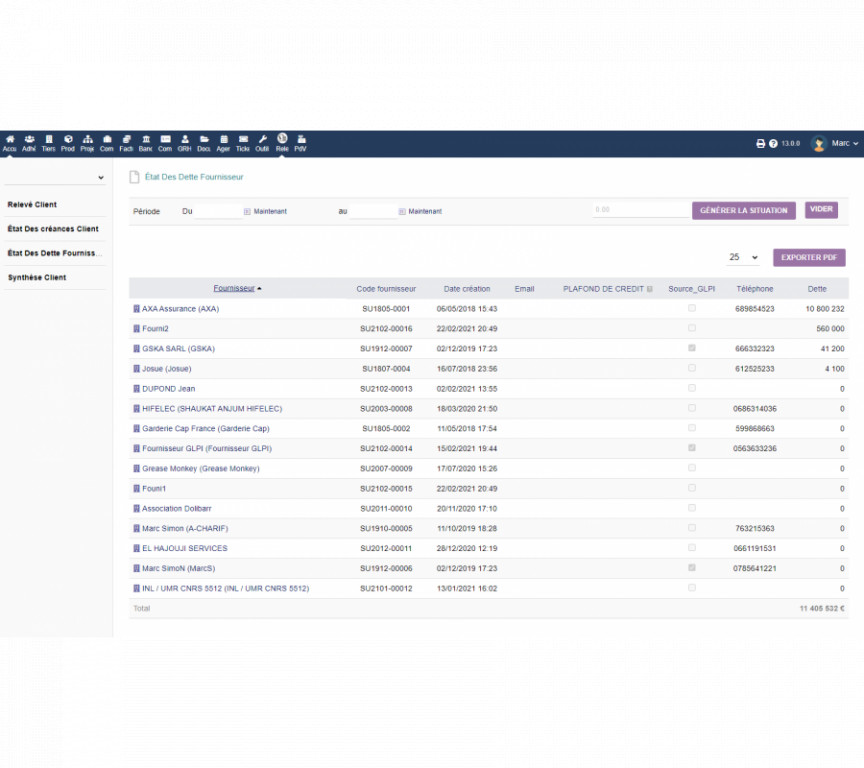This screenshot has height=768, width=864.
Task: Click the help question mark icon
Action: point(773,144)
